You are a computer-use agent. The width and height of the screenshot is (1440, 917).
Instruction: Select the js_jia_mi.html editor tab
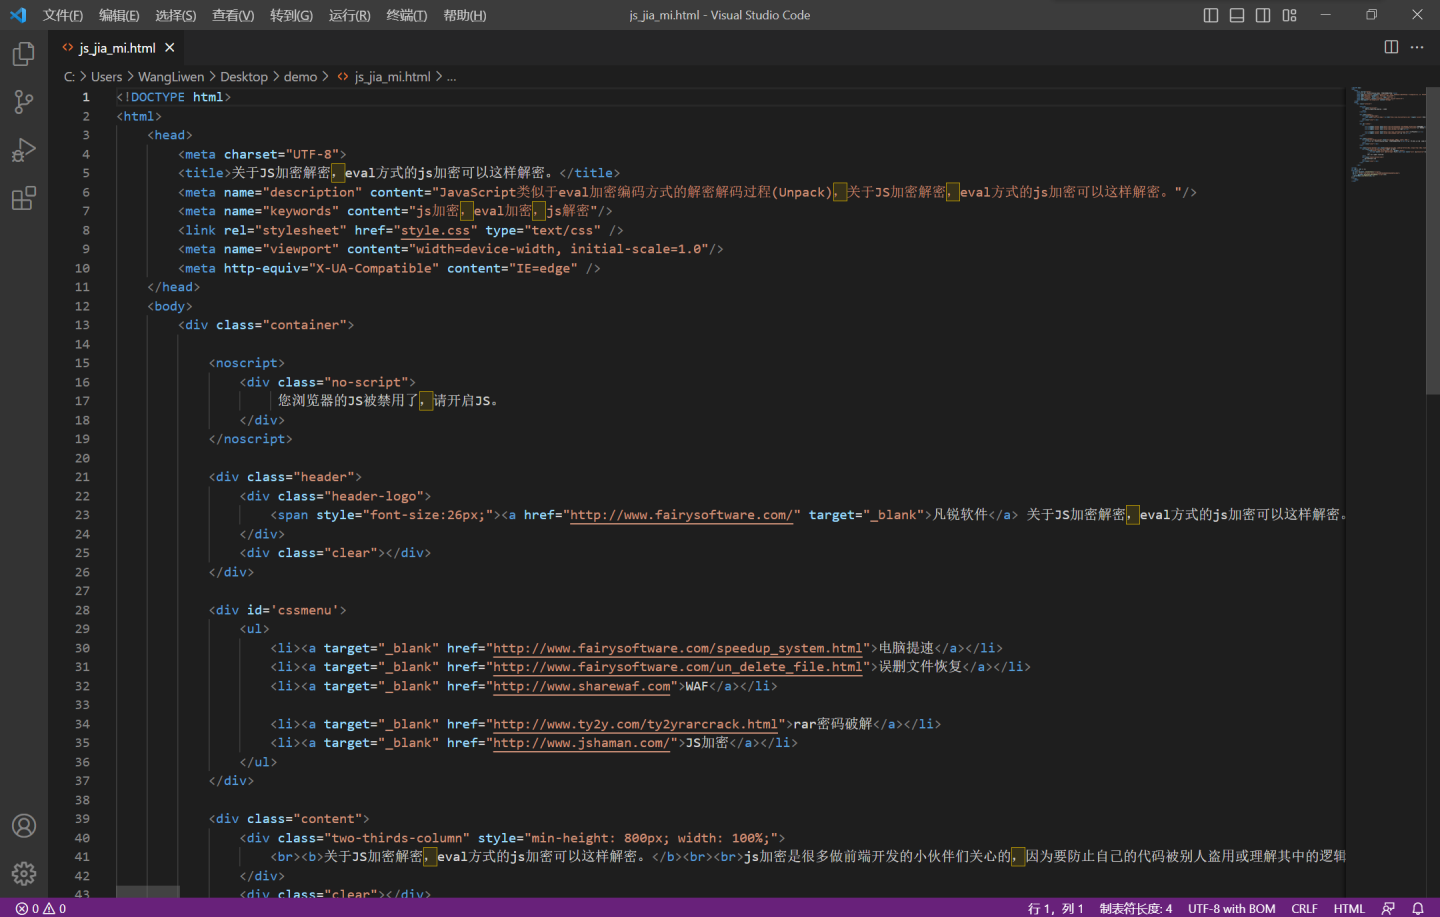pos(117,48)
